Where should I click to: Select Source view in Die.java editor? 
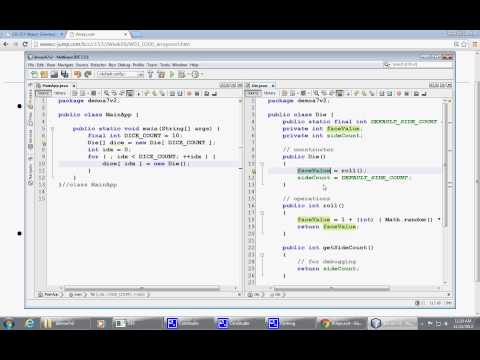point(253,93)
